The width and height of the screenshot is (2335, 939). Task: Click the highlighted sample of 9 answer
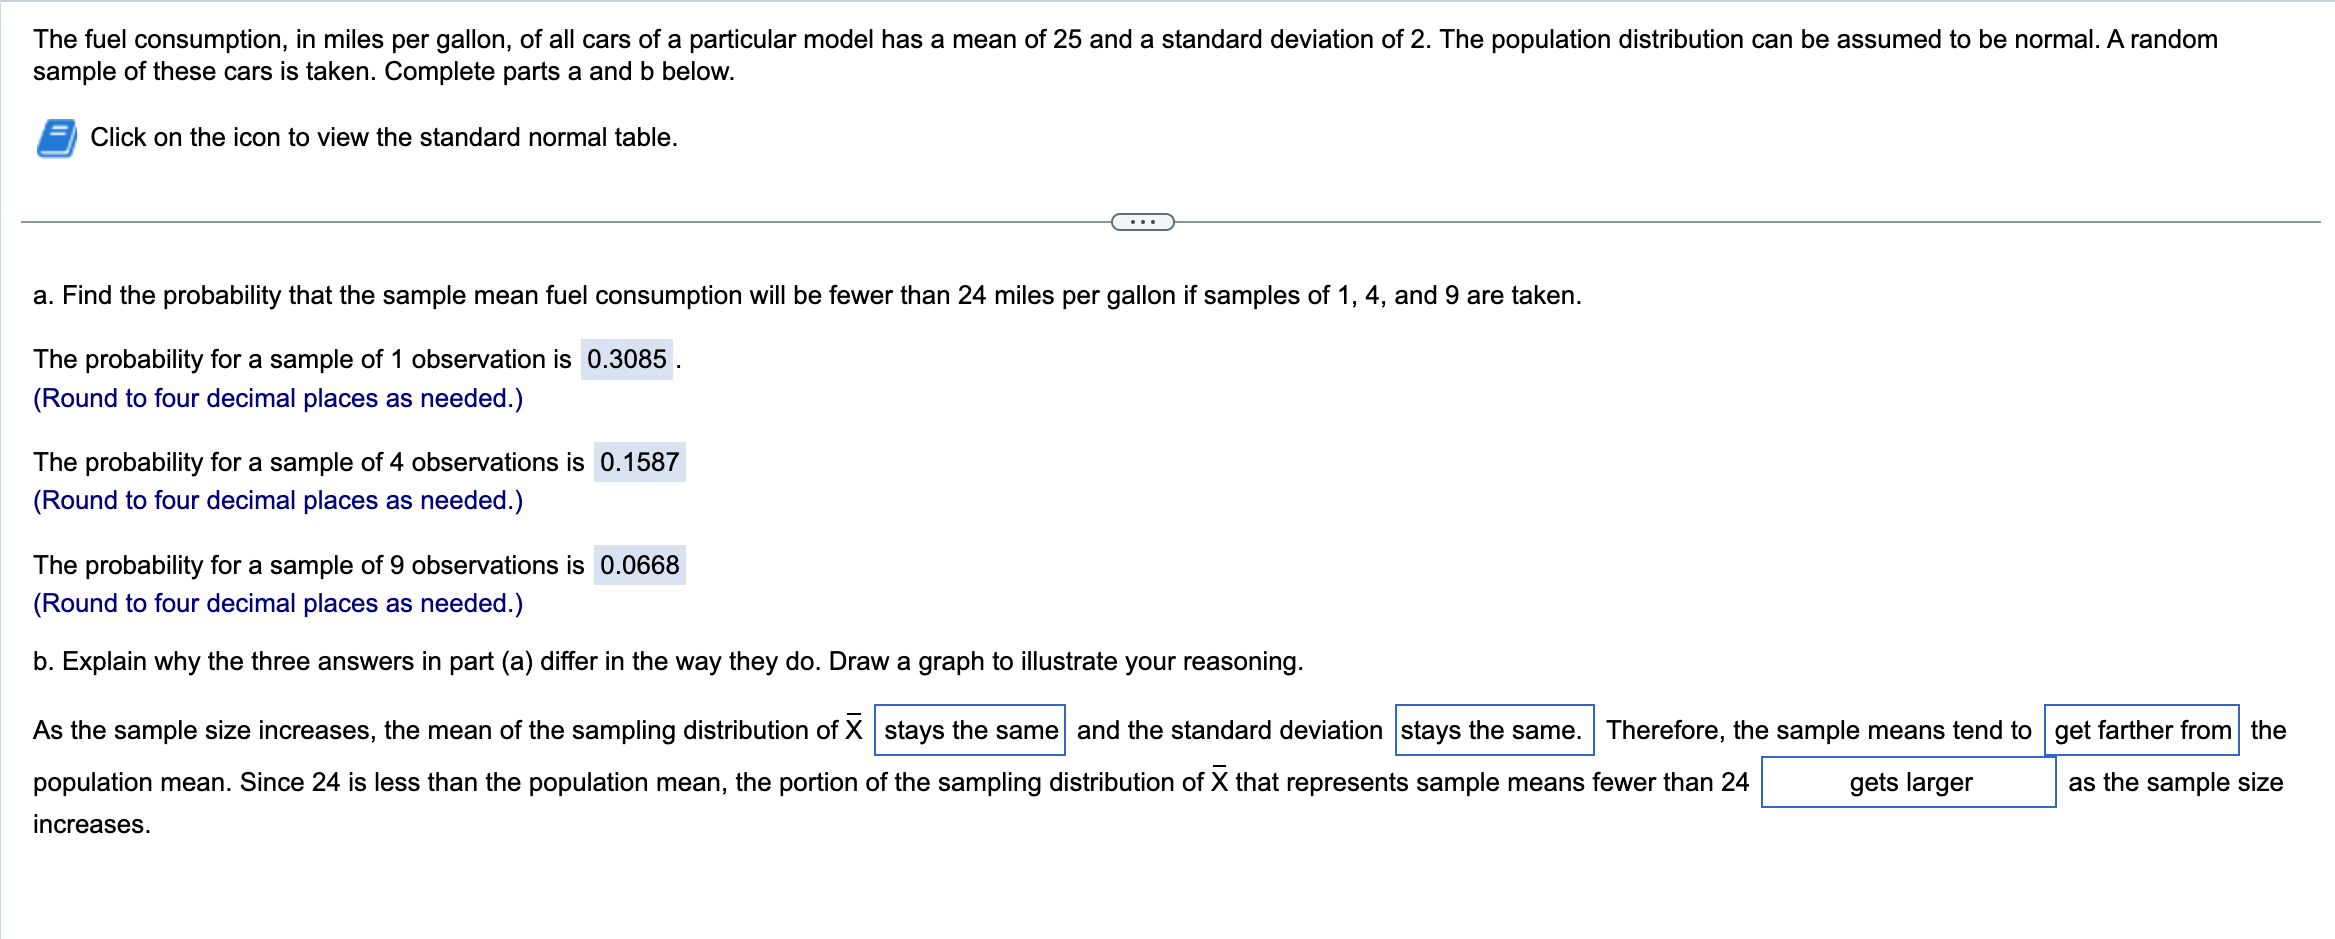(x=639, y=565)
